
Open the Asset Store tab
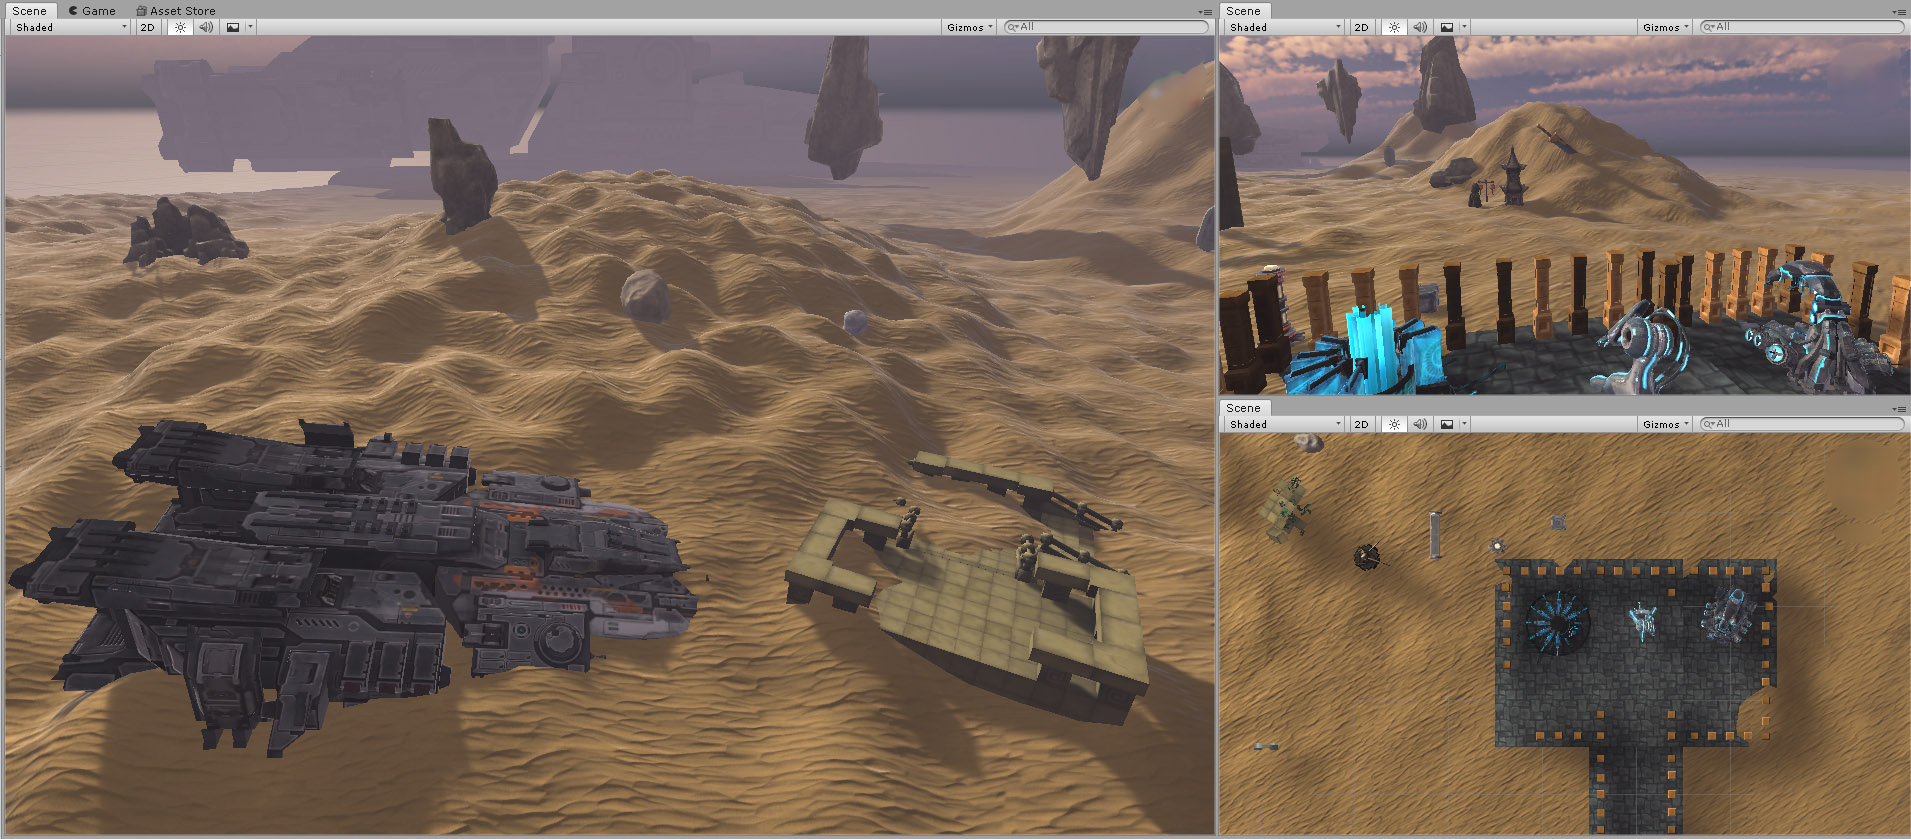(176, 11)
